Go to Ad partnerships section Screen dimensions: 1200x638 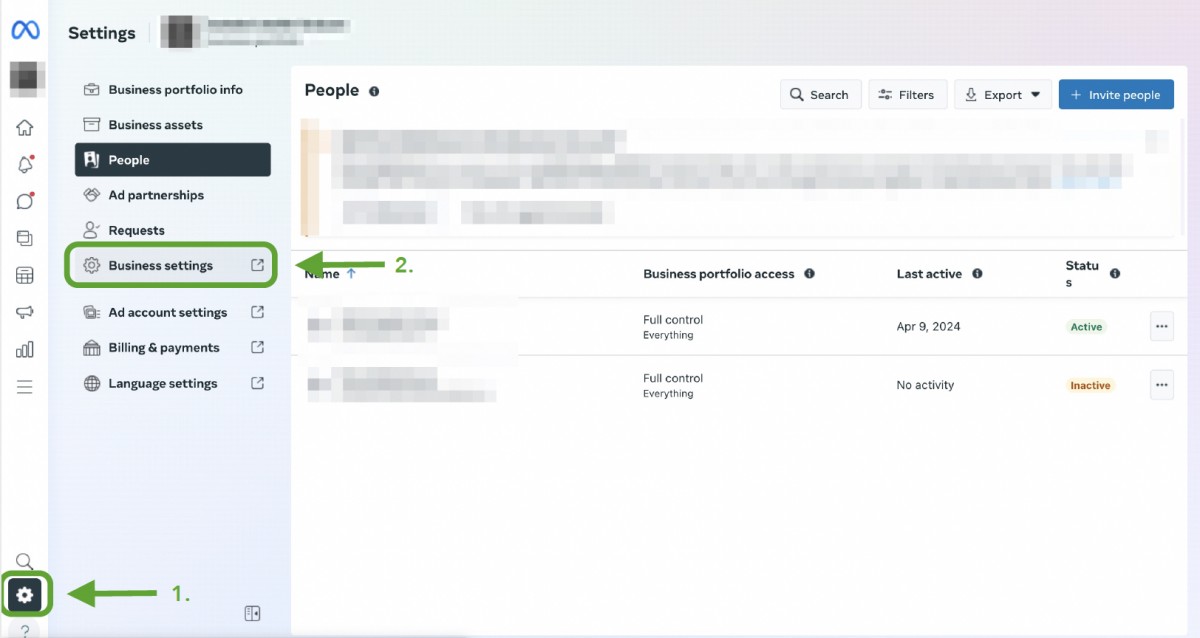pyautogui.click(x=156, y=195)
